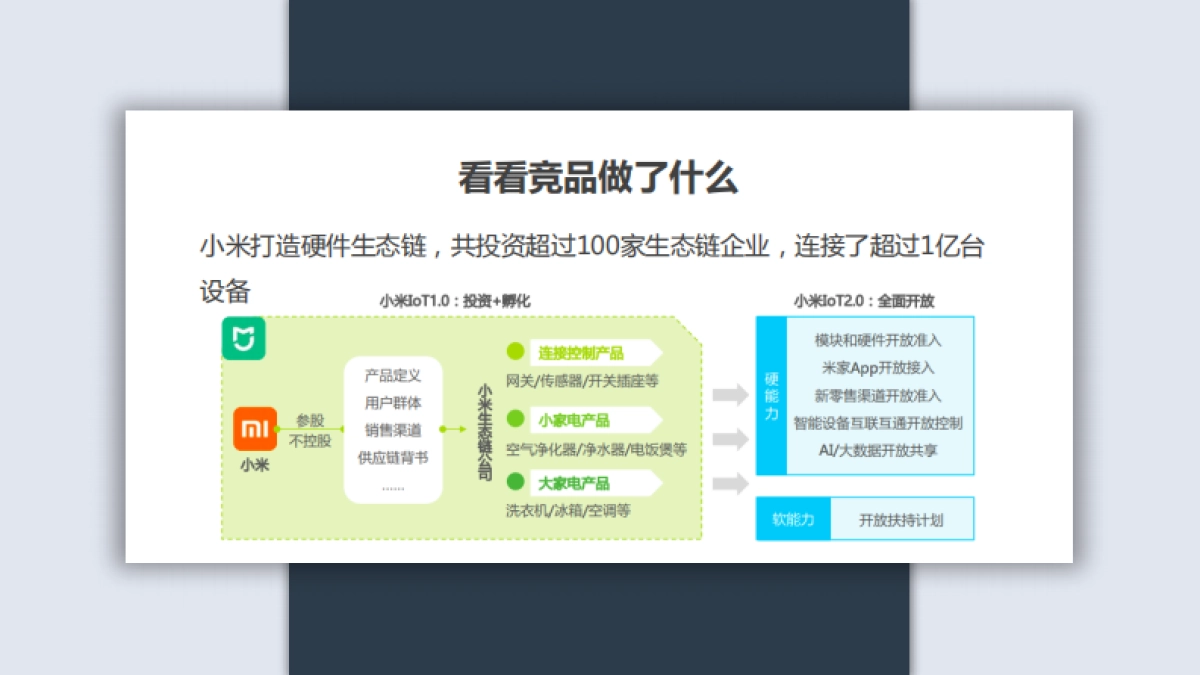Toggle the 软能力 blue block
Image resolution: width=1200 pixels, height=675 pixels.
[x=793, y=518]
